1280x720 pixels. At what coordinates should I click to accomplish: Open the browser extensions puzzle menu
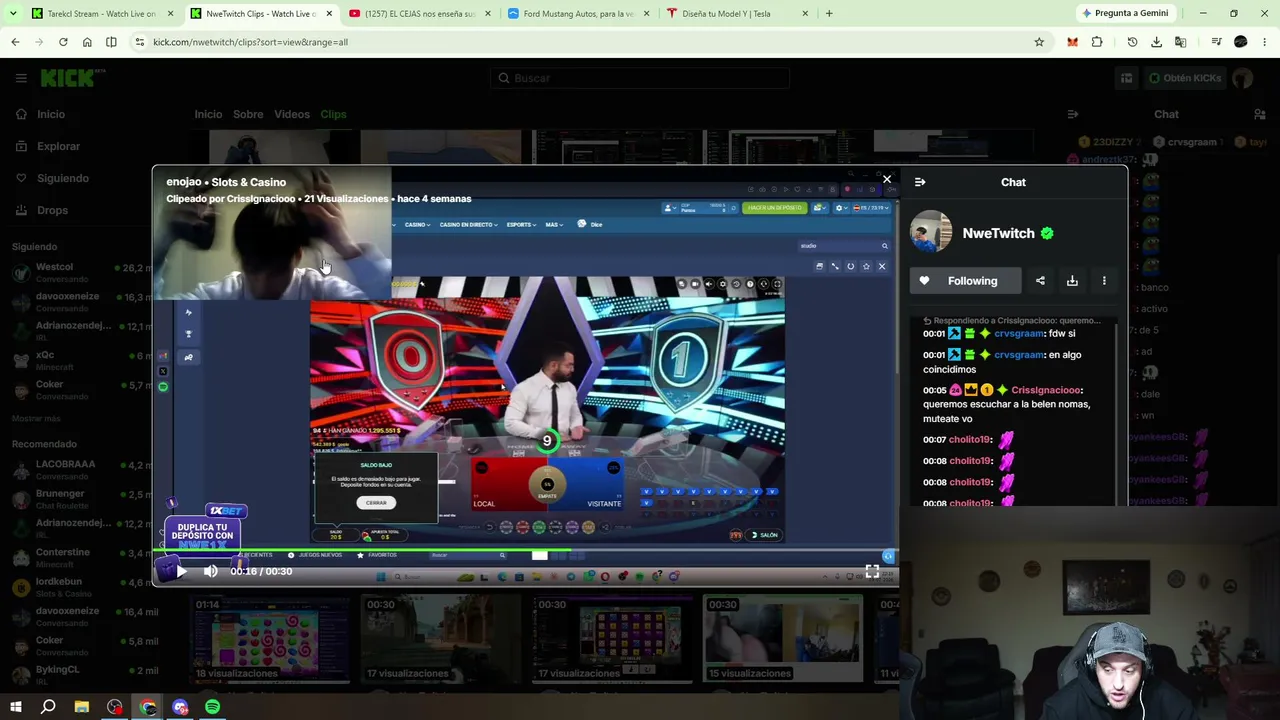tap(1097, 42)
